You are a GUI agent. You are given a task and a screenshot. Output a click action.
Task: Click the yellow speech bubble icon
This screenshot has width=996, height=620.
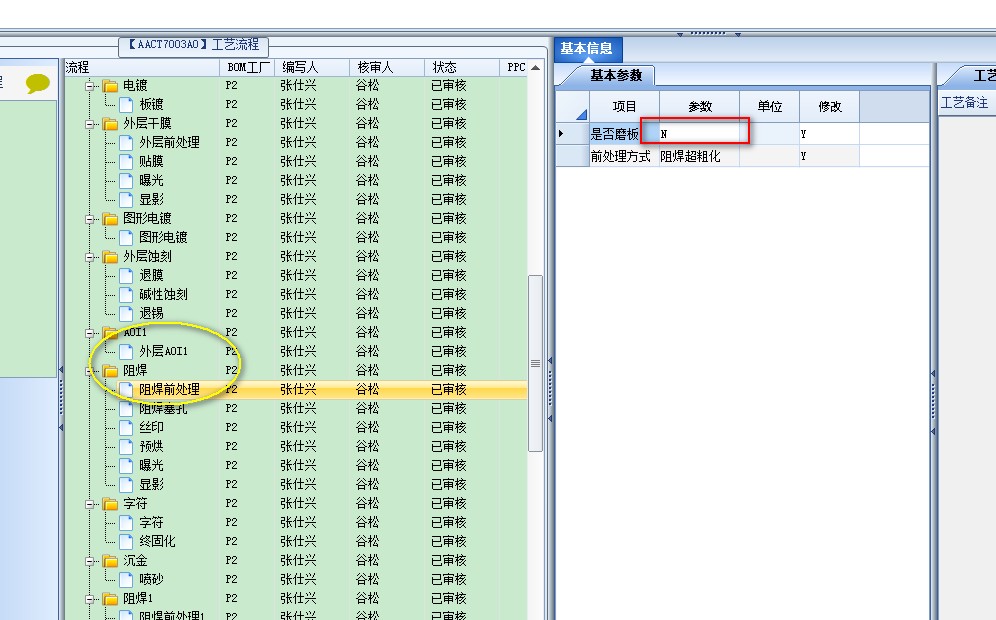pos(37,83)
